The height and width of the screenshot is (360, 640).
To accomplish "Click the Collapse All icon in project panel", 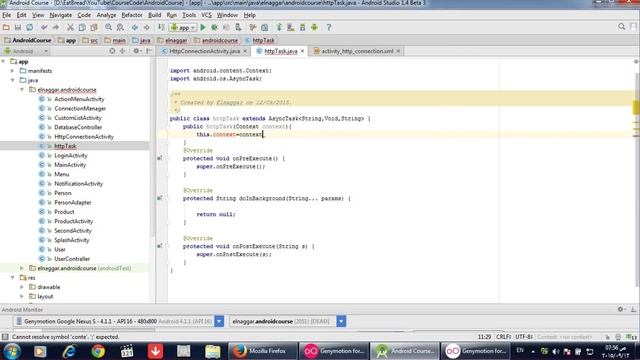I will 122,51.
